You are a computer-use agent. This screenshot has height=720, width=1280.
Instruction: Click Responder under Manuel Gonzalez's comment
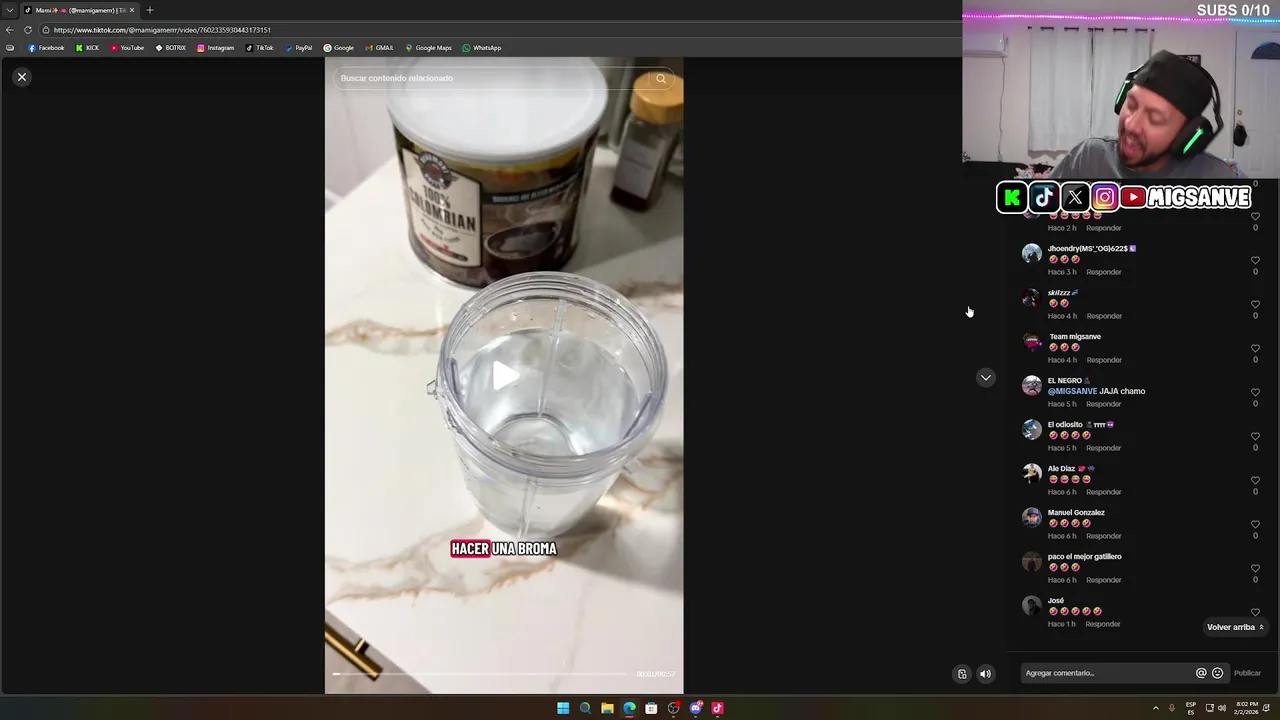point(1104,536)
